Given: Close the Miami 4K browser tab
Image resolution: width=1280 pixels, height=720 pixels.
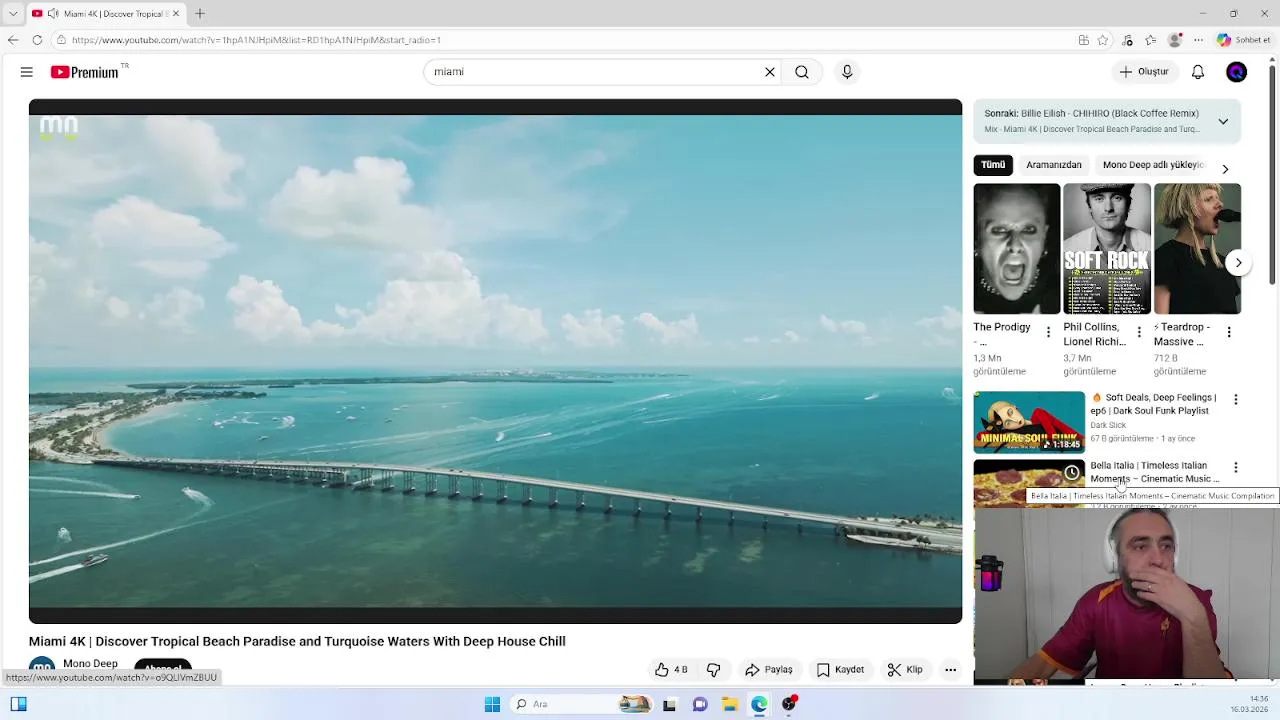Looking at the screenshot, I should 176,14.
